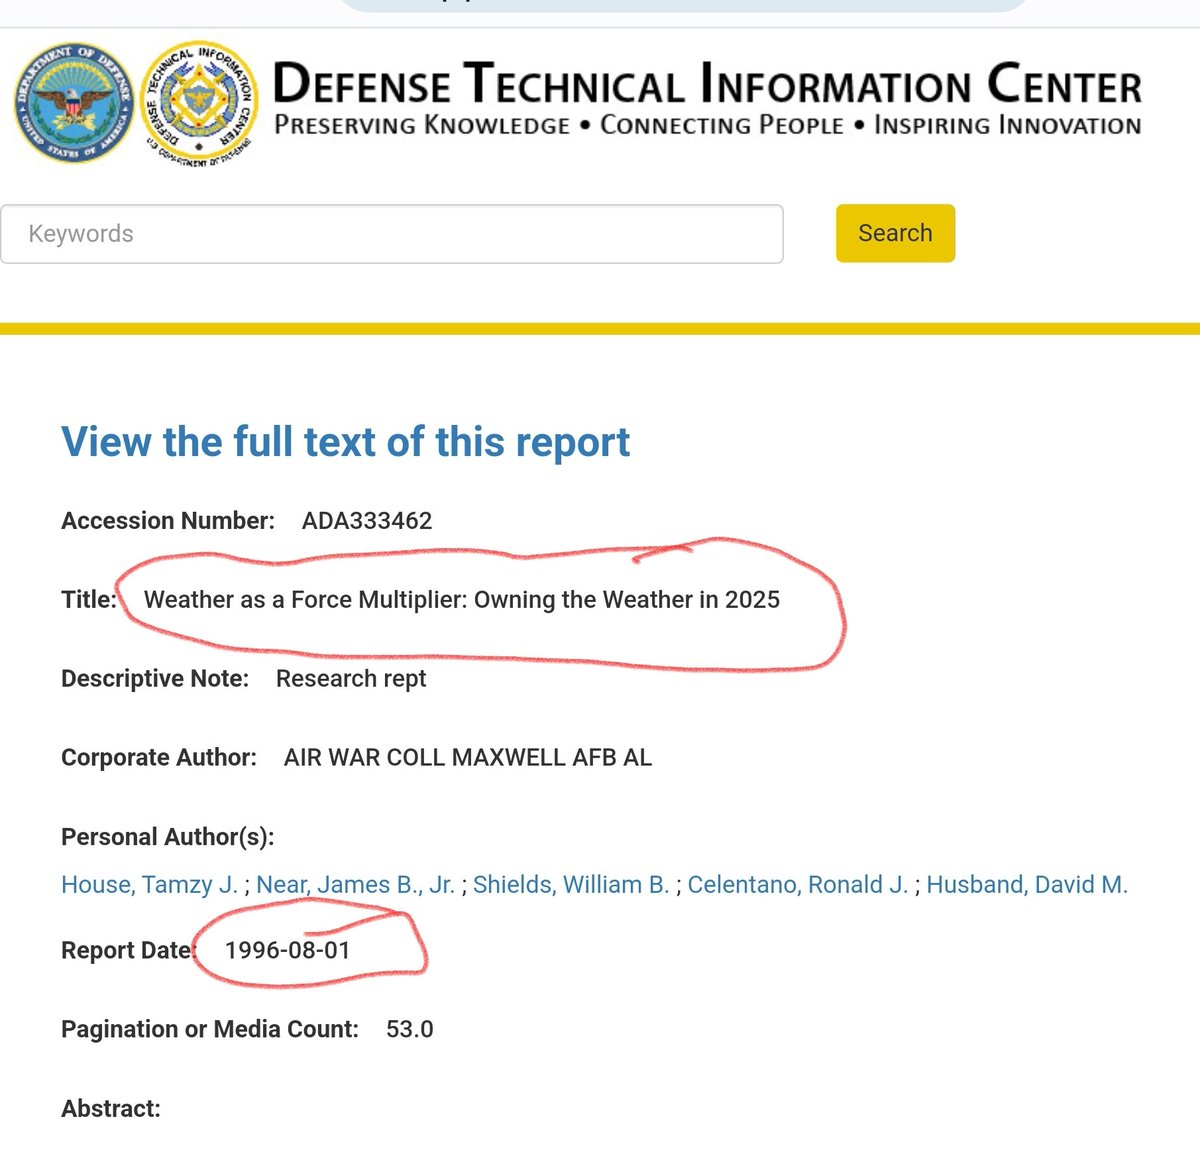This screenshot has height=1164, width=1200.
Task: Open author link Near, James B., Jr.
Action: (355, 885)
